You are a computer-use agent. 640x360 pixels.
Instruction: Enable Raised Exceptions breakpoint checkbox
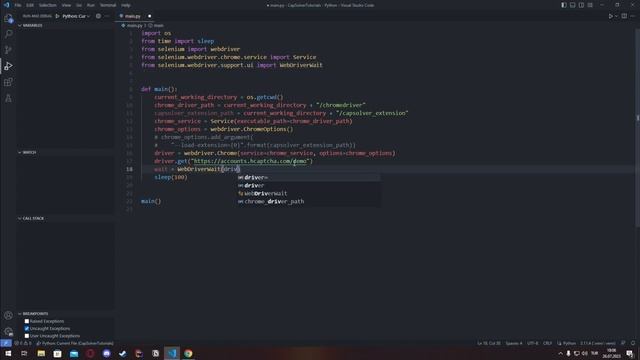pos(27,321)
